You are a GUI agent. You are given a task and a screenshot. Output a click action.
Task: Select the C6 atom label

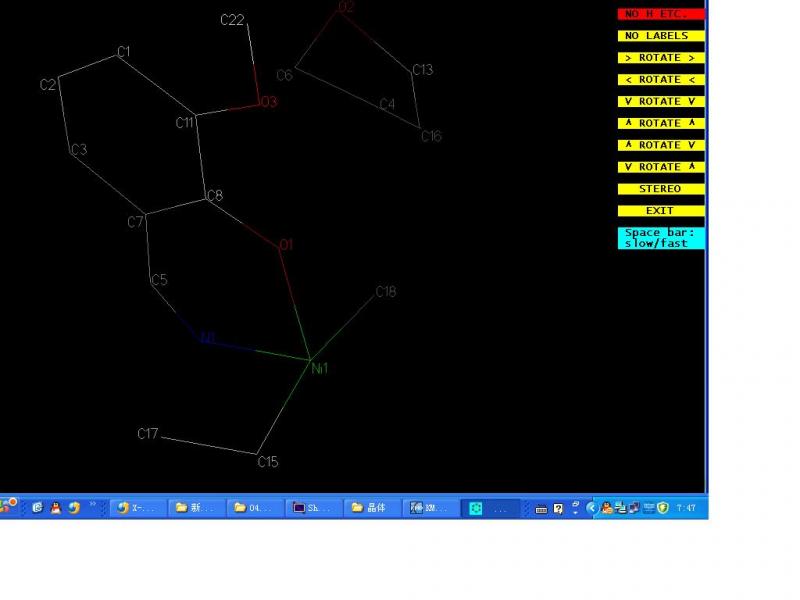(x=285, y=76)
